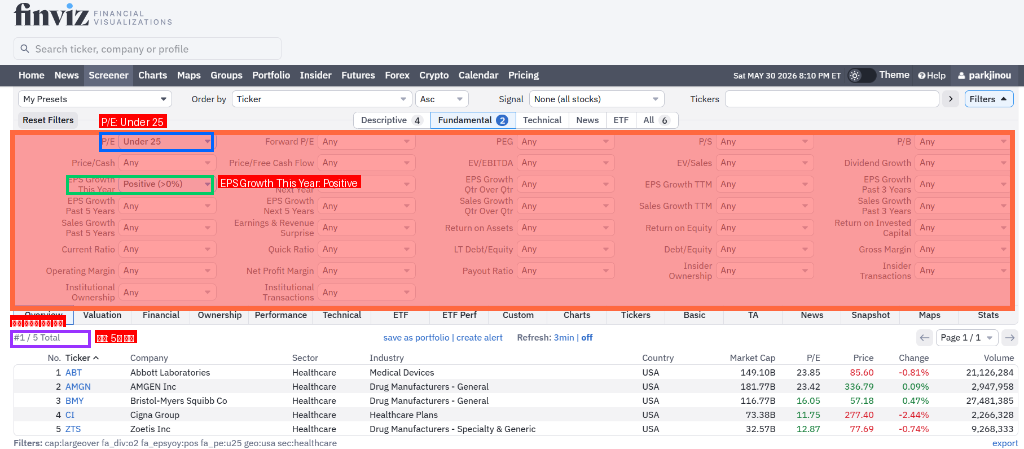Viewport: 1024px width, 449px height.
Task: Open the Help link
Action: pos(932,76)
